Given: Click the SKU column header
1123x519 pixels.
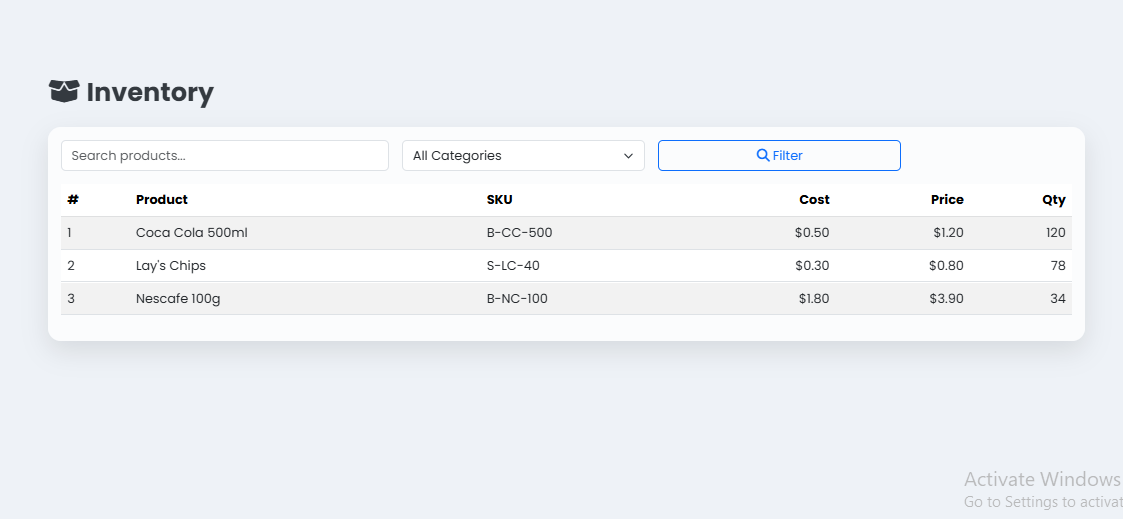Looking at the screenshot, I should [x=499, y=200].
